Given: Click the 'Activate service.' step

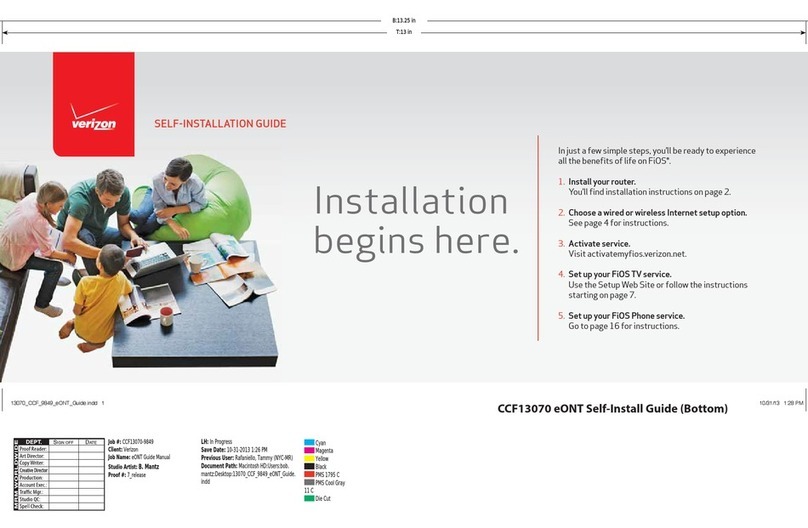Looking at the screenshot, I should (599, 243).
